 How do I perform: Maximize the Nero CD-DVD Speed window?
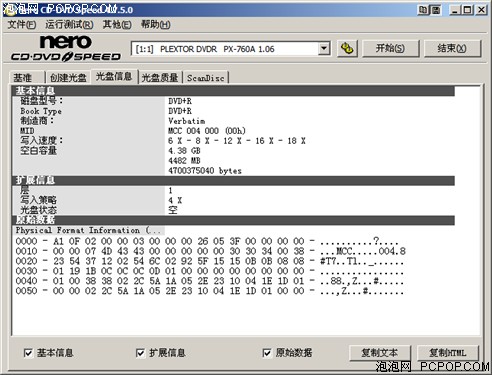click(x=467, y=10)
